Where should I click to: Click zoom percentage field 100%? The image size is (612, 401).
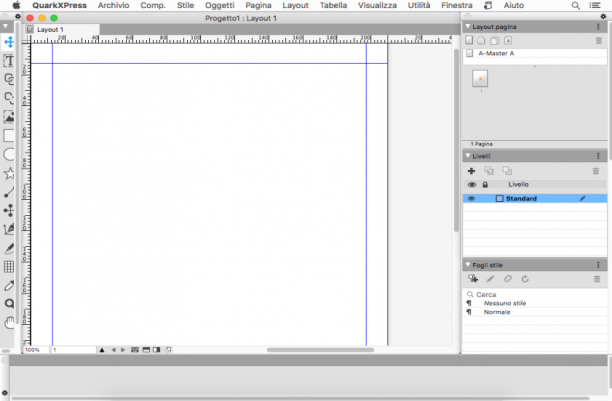click(36, 350)
